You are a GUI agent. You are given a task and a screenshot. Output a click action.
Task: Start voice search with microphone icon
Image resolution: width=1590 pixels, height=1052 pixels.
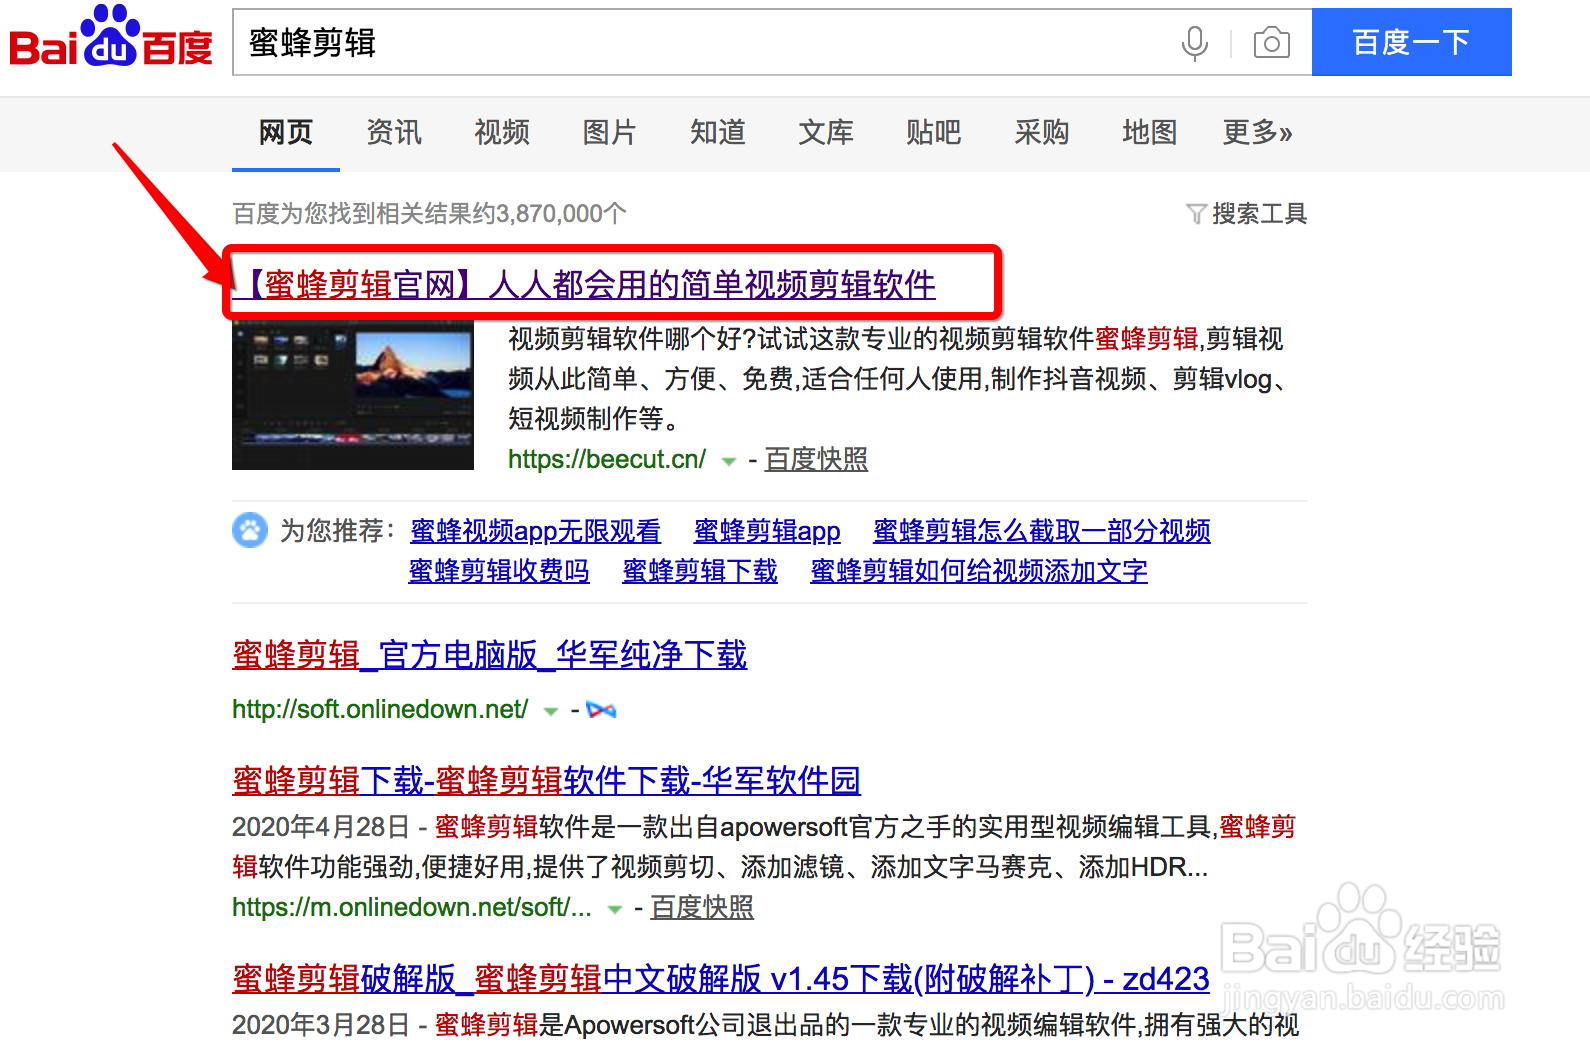(1194, 43)
